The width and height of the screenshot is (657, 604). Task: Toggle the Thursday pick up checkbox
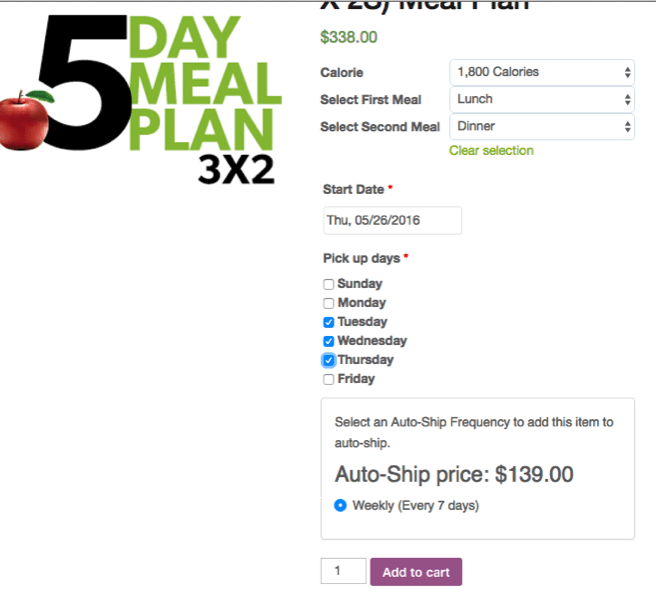click(328, 360)
